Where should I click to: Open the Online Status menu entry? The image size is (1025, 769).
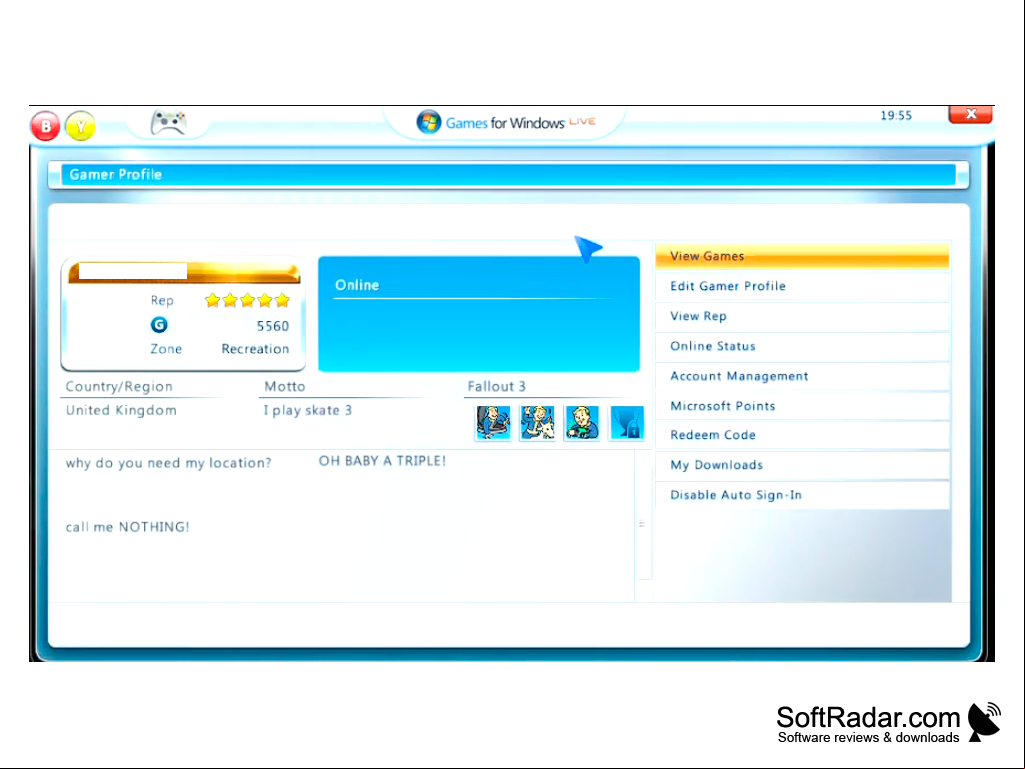click(x=802, y=347)
